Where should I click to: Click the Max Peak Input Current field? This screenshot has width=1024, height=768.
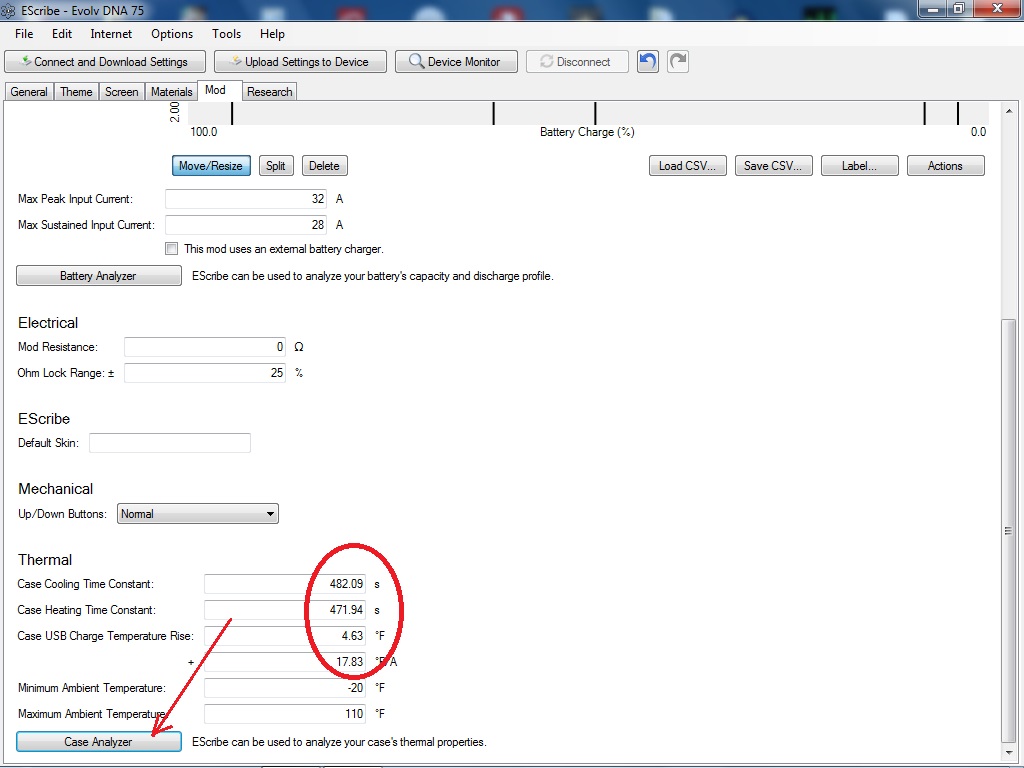tap(246, 199)
